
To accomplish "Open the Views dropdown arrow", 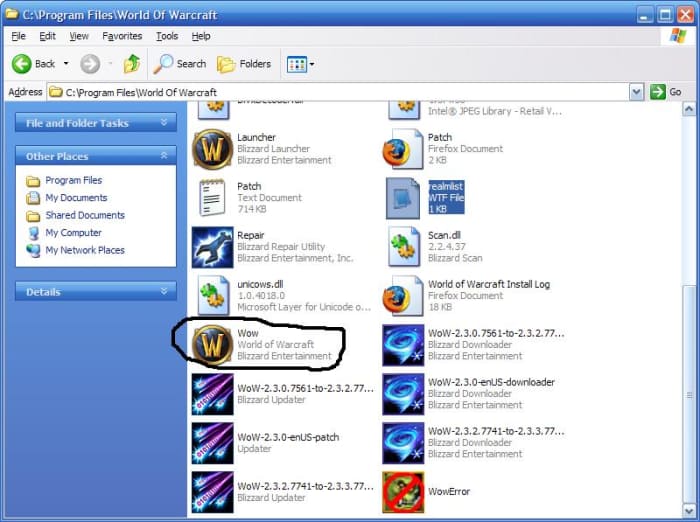I will (x=312, y=64).
